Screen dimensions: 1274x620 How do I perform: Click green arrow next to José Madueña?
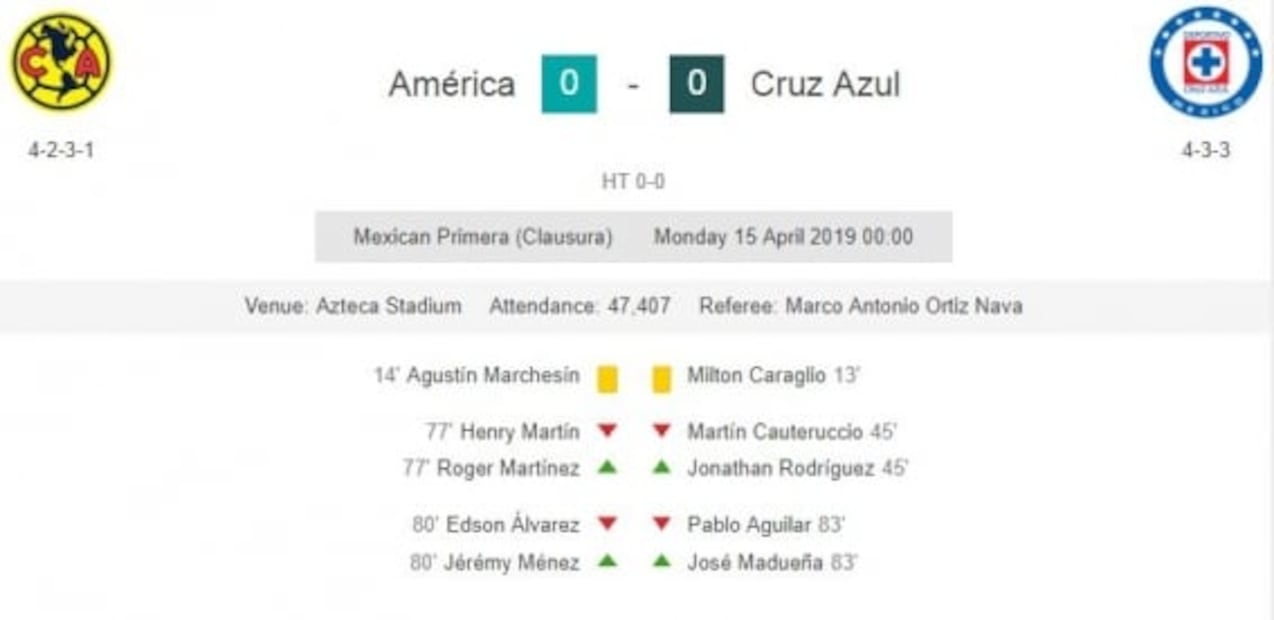coord(661,561)
